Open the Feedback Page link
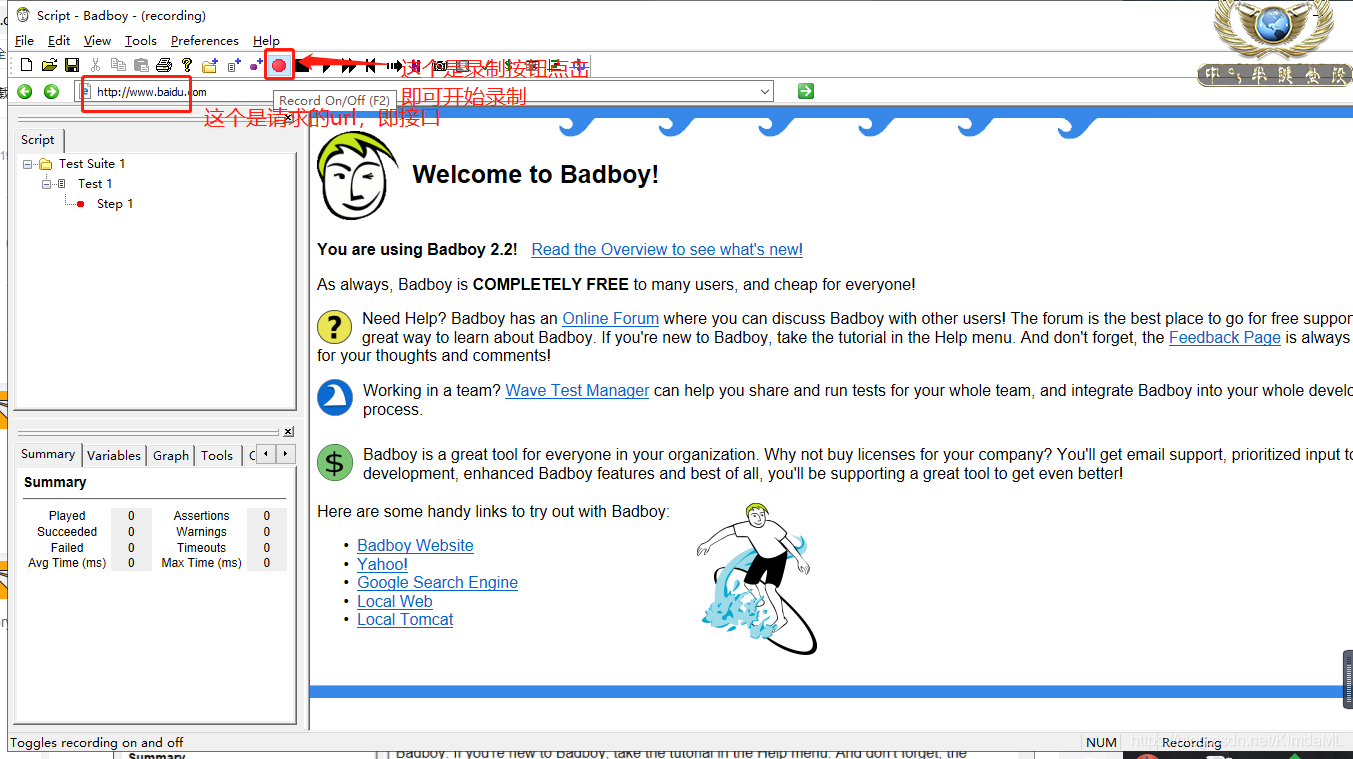Viewport: 1353px width, 759px height. 1225,338
